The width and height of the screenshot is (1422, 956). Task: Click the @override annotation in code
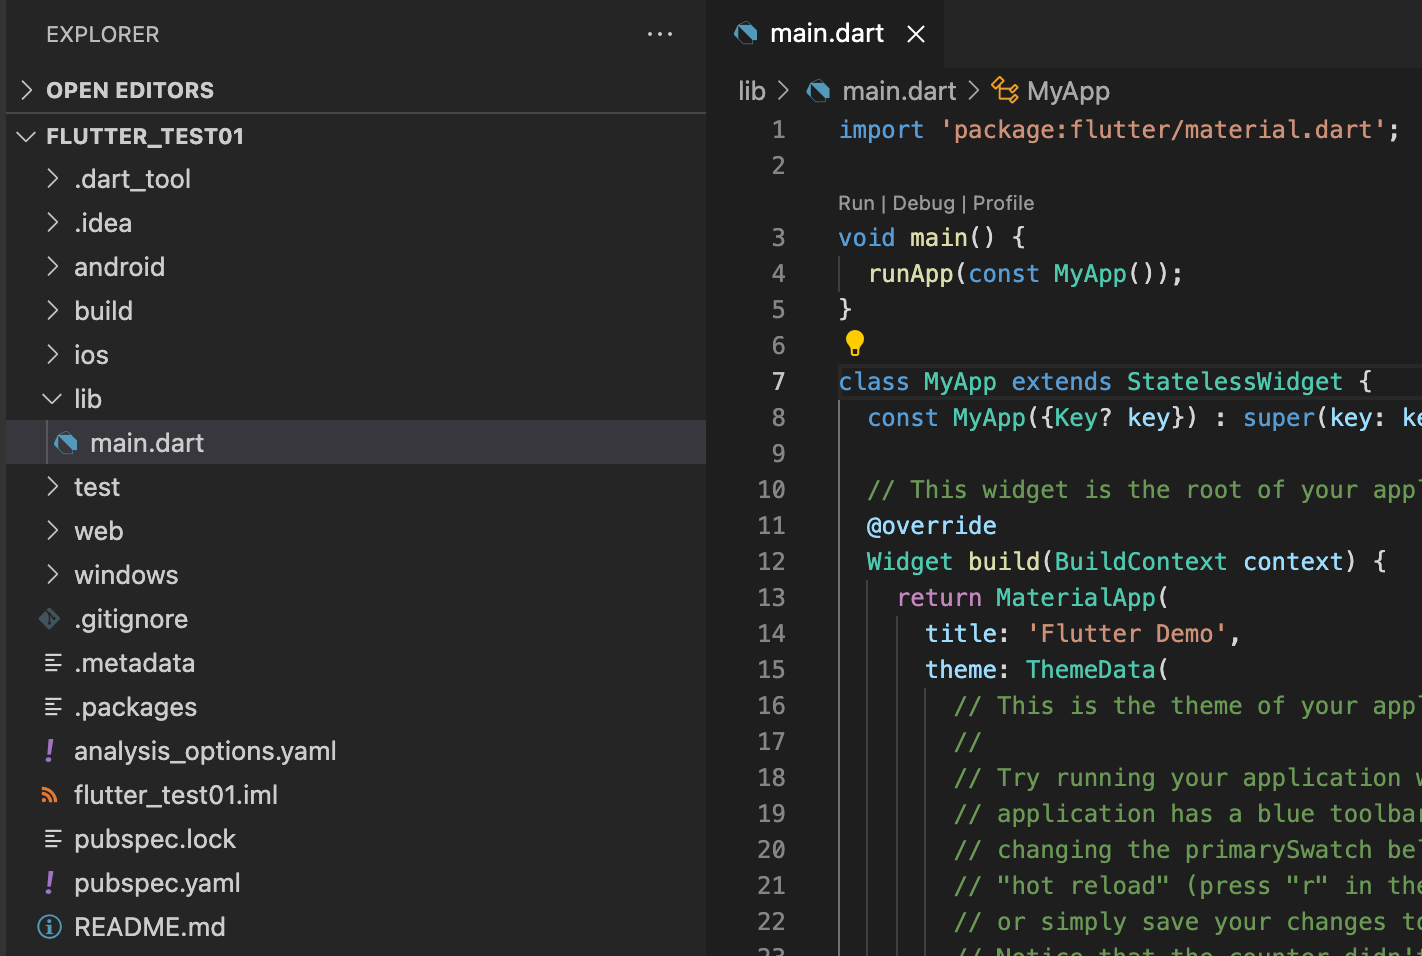pos(931,525)
